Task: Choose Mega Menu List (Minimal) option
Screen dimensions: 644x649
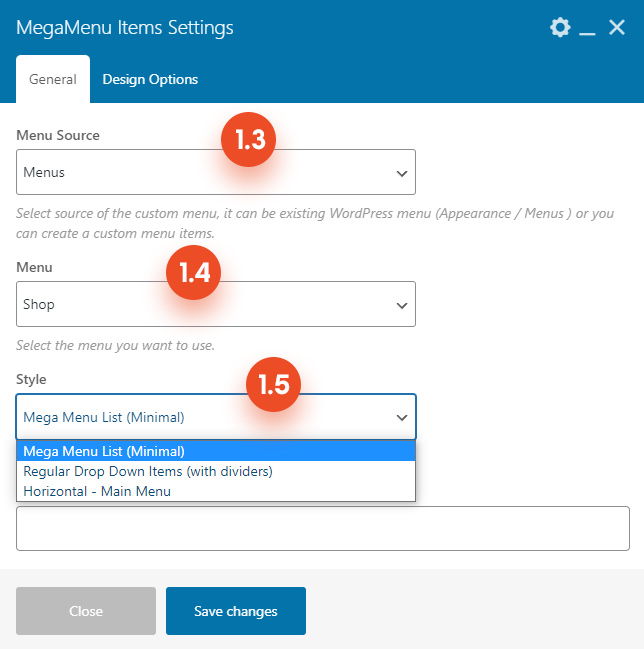Action: tap(216, 451)
